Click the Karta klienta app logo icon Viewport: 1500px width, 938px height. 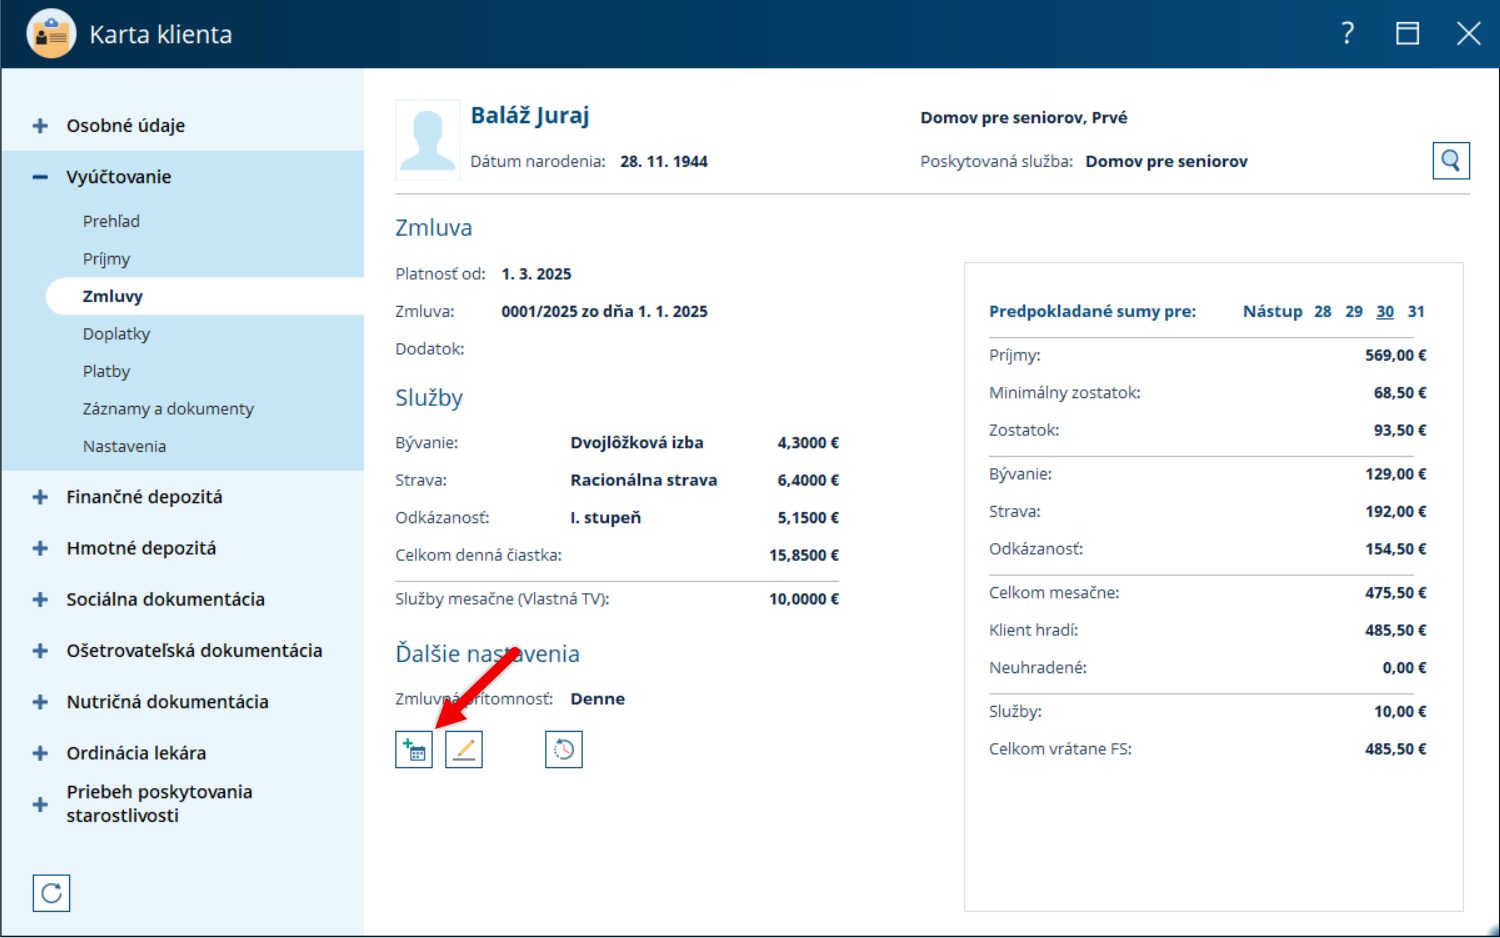[x=51, y=34]
